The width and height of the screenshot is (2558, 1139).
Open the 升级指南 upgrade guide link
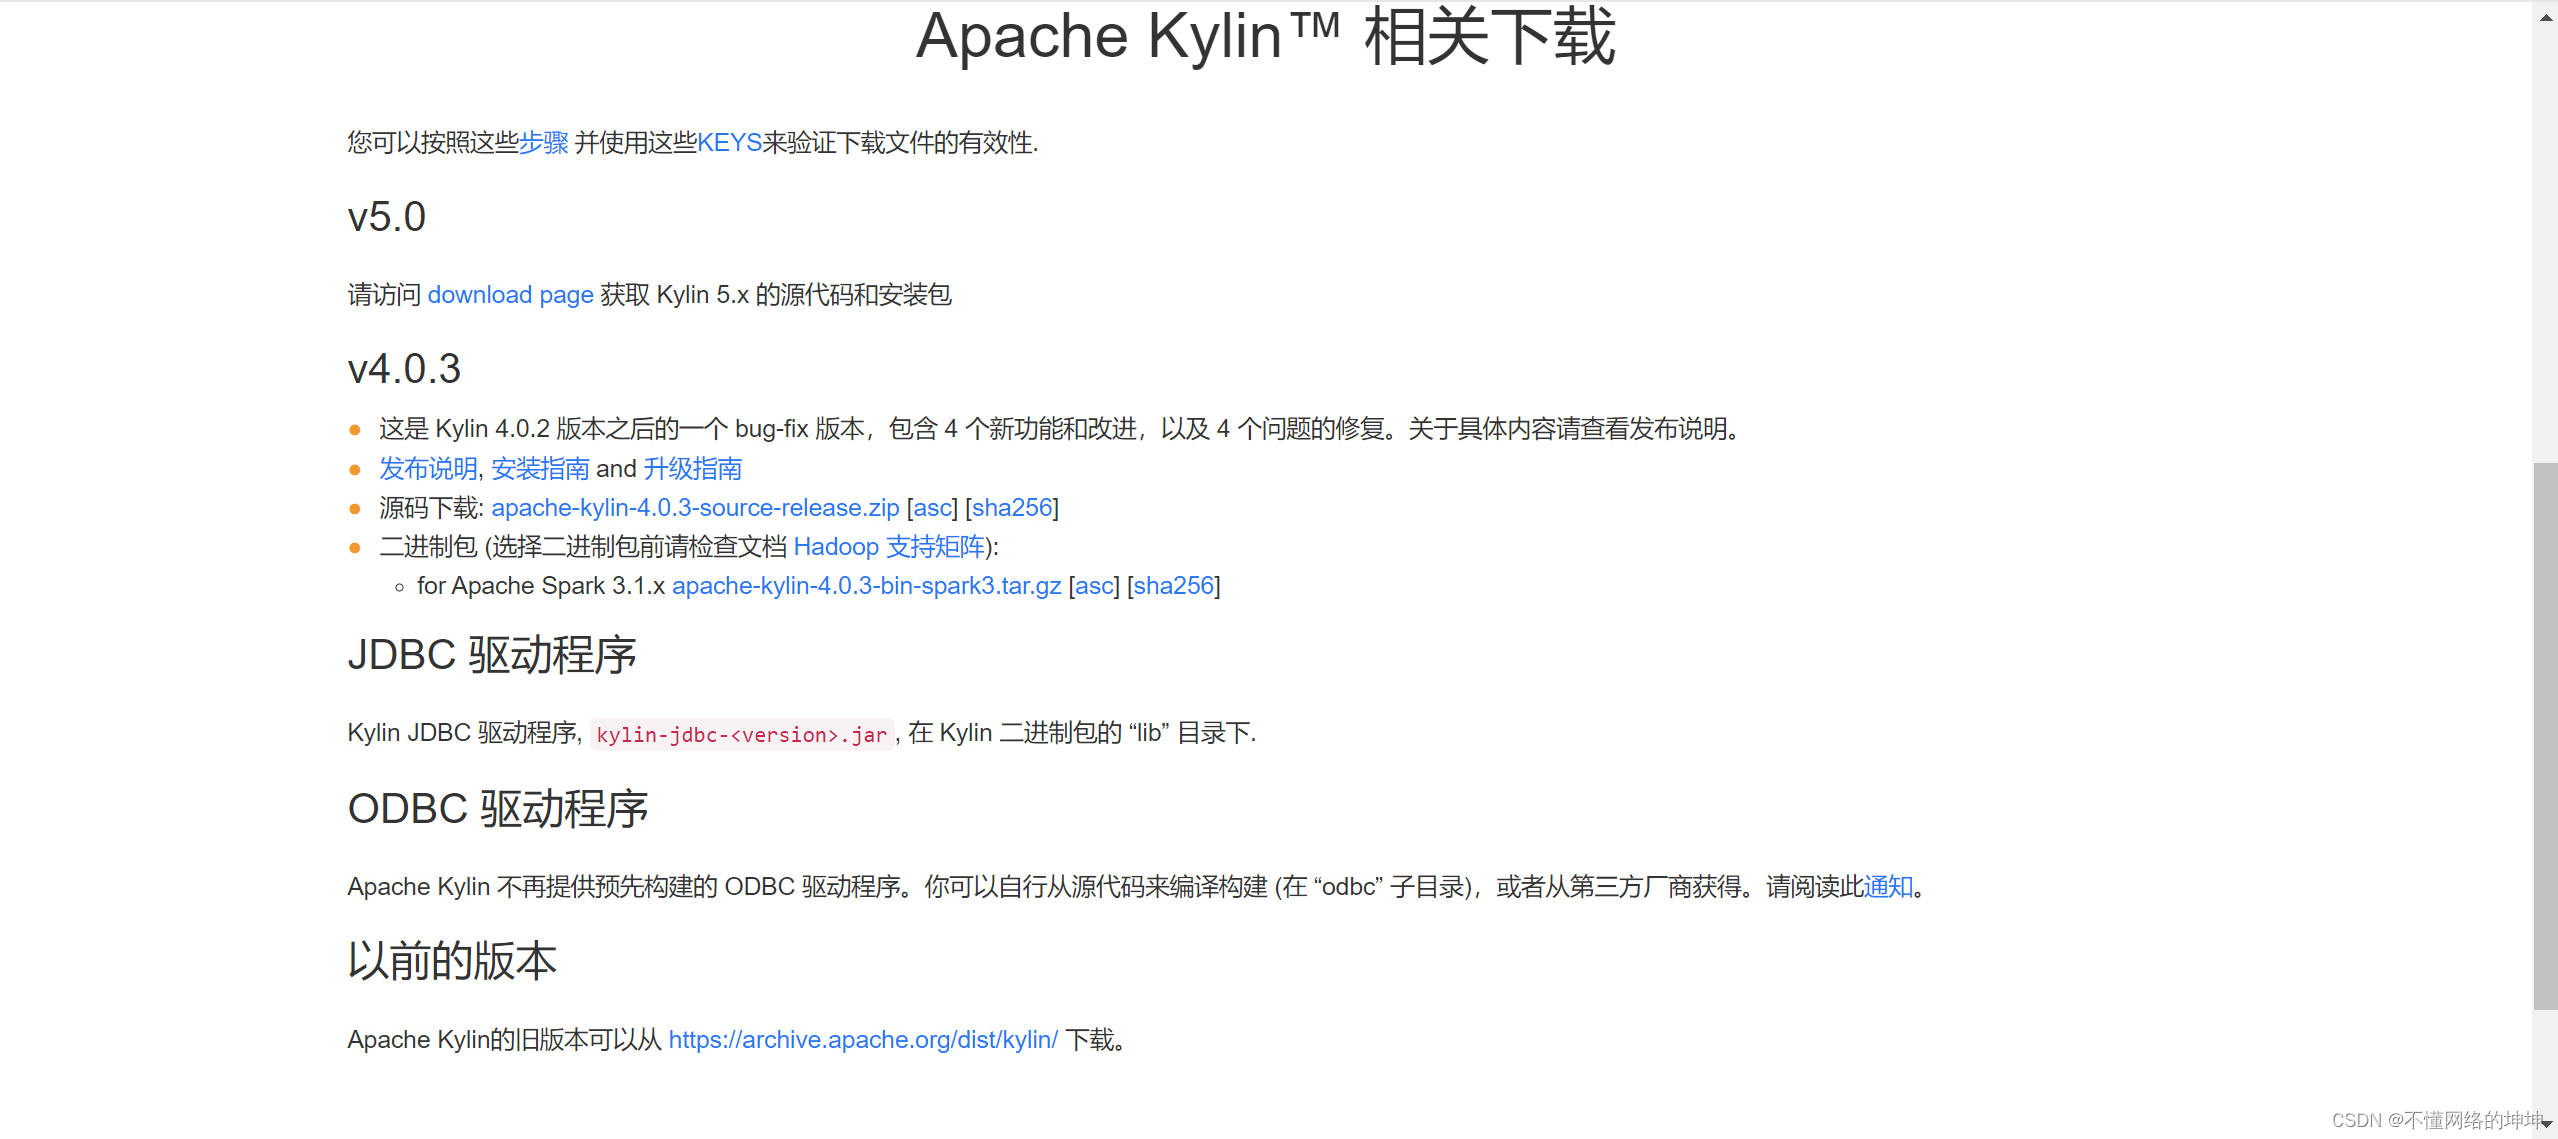(692, 469)
